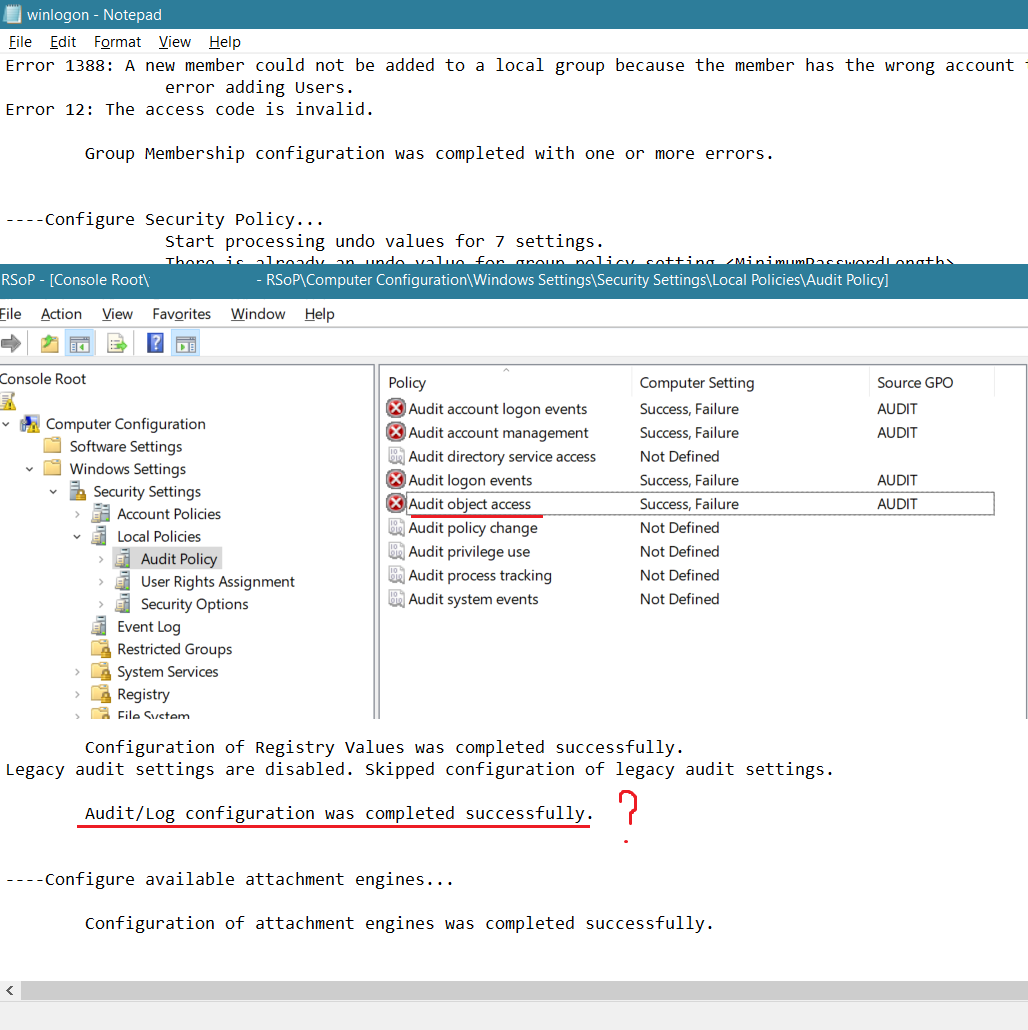Toggle the Show/Hide Console Tree toolbar icon
Image resolution: width=1028 pixels, height=1030 pixels.
coord(79,343)
